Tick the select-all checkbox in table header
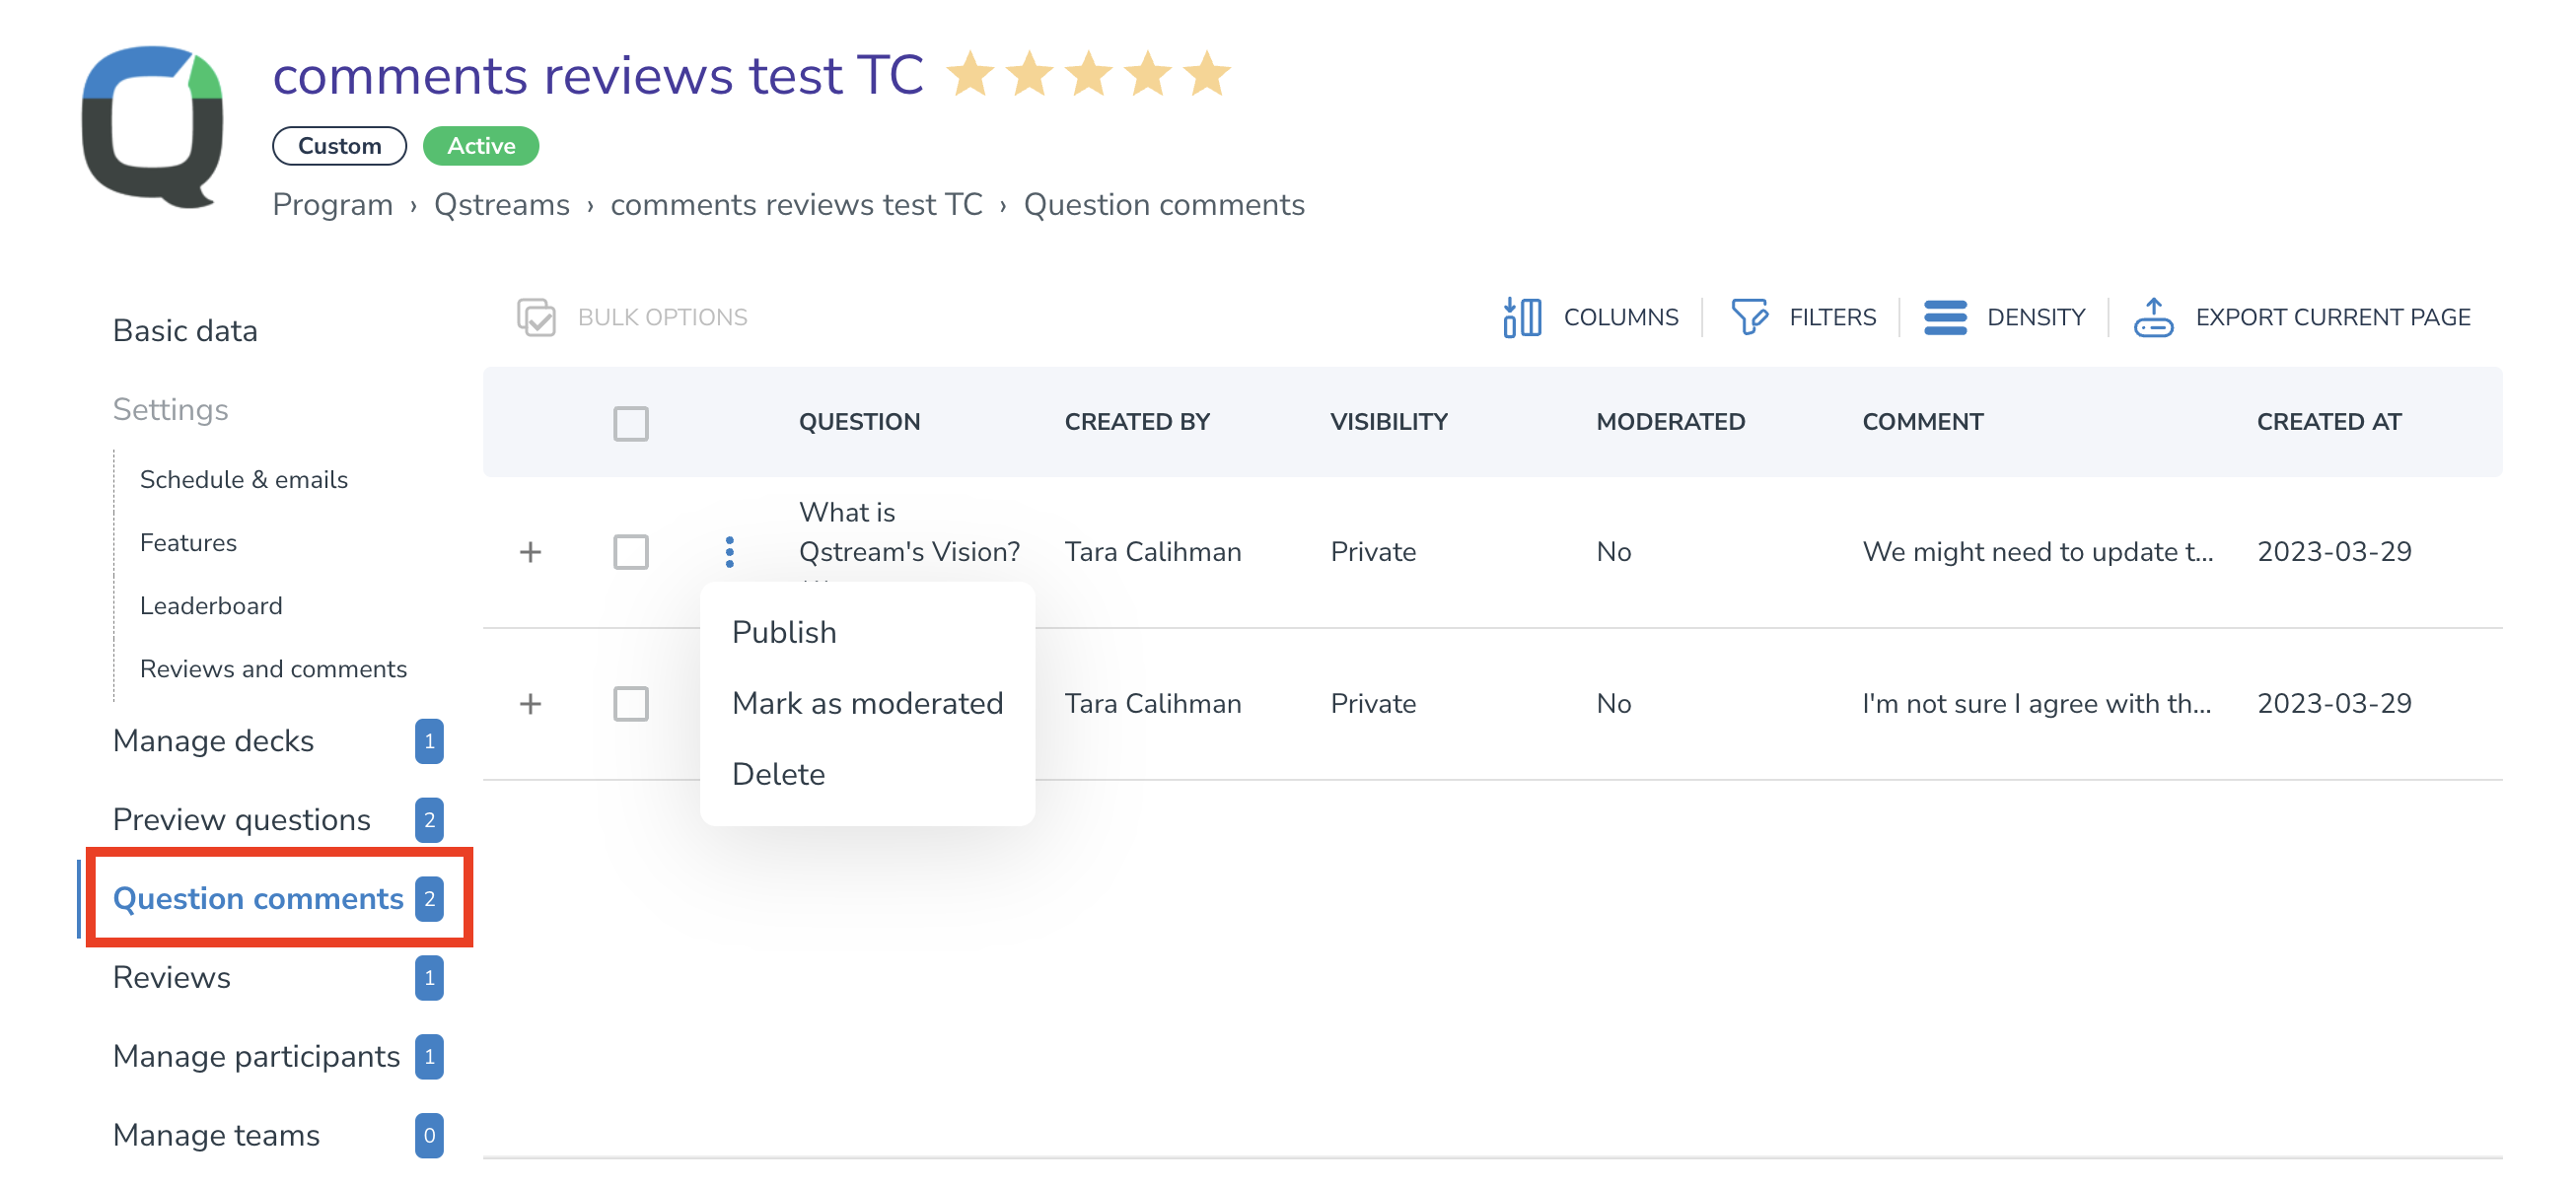Image resolution: width=2576 pixels, height=1187 pixels. tap(631, 423)
